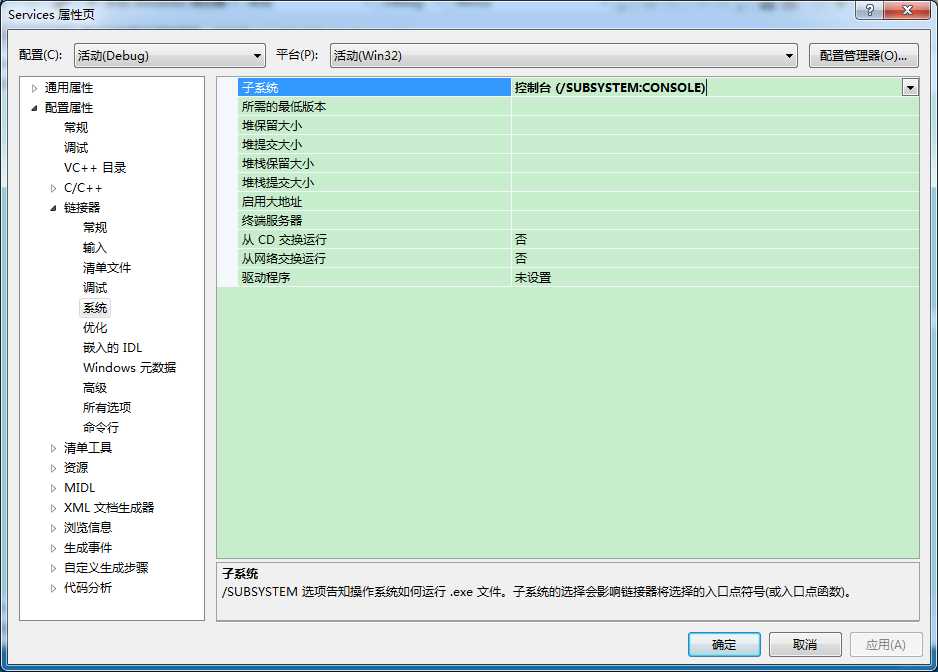Expand the 浏览信息 tree node
Image resolution: width=938 pixels, height=672 pixels.
(53, 528)
